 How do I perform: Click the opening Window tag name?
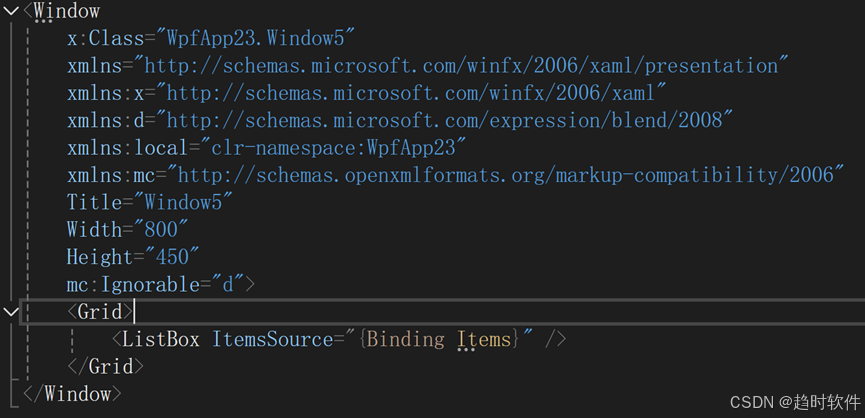pos(66,12)
